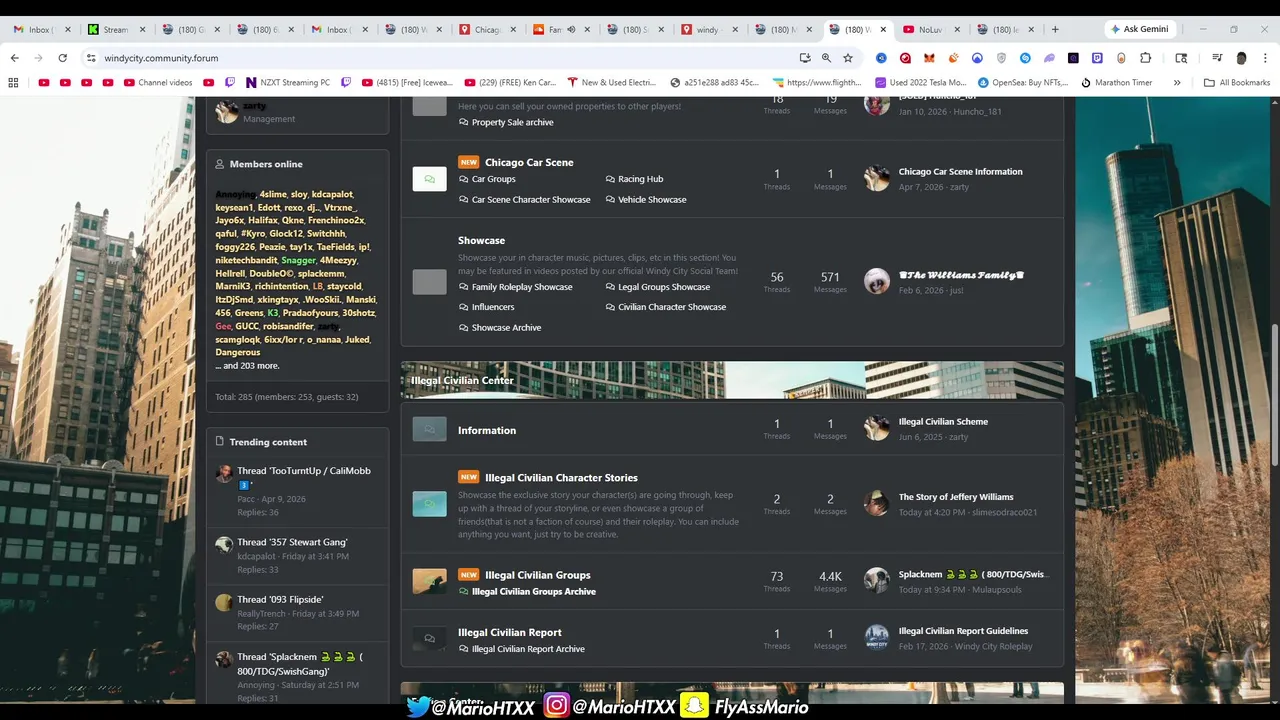This screenshot has height=720, width=1280.
Task: Open the Car Groups subforum
Action: 493,179
